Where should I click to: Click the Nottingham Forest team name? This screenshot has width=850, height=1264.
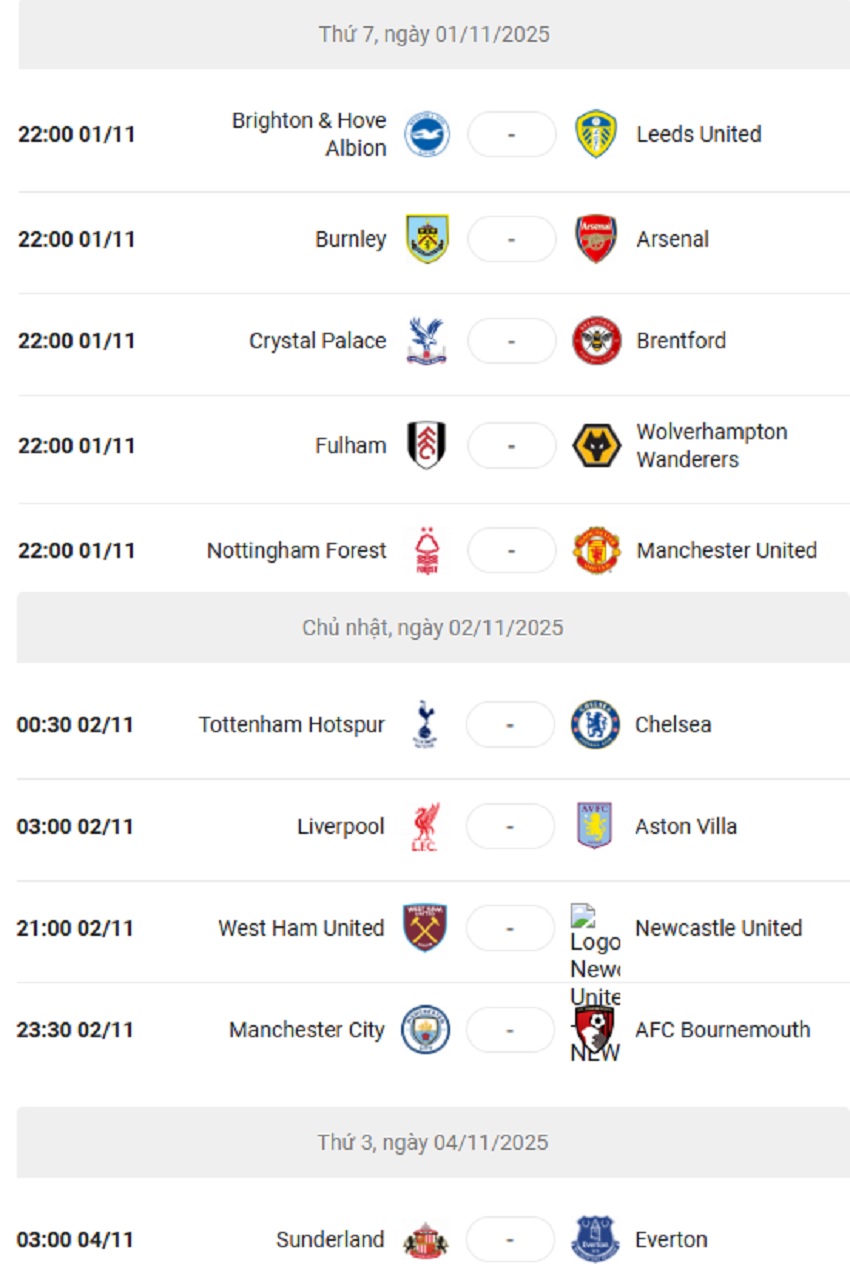pyautogui.click(x=296, y=551)
